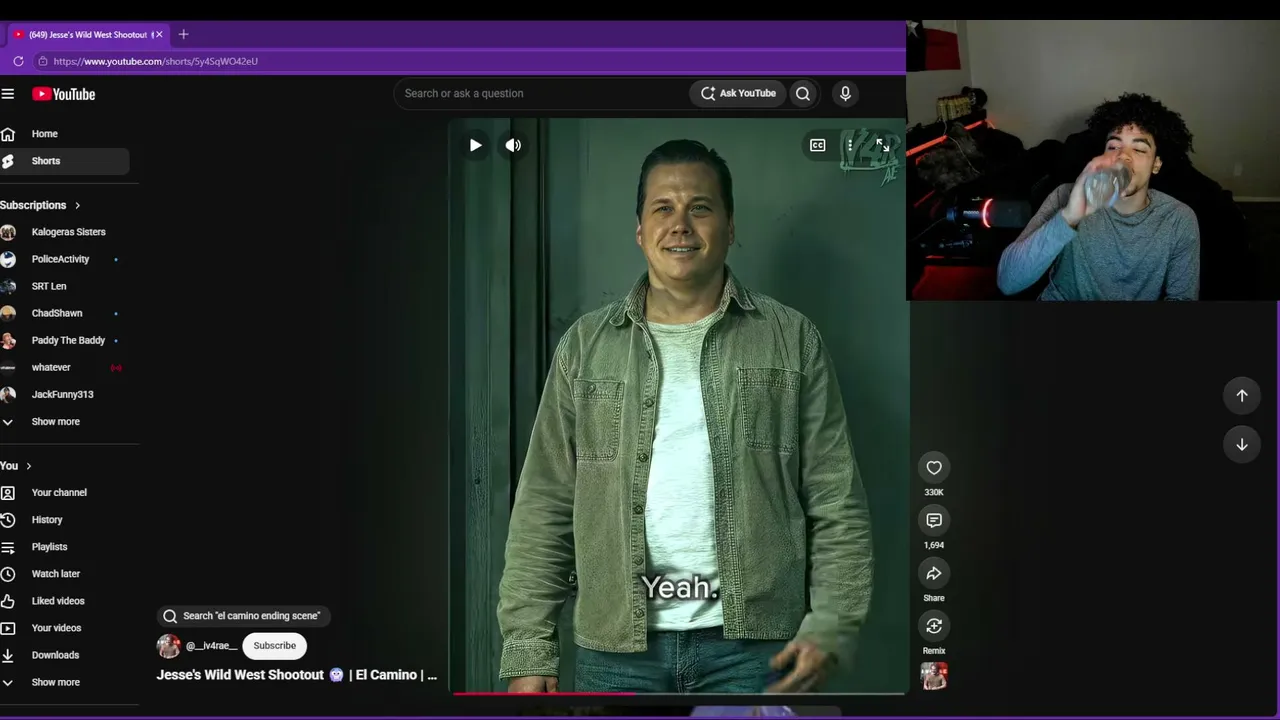Enter fullscreen on the Short
The image size is (1280, 720).
coord(882,145)
